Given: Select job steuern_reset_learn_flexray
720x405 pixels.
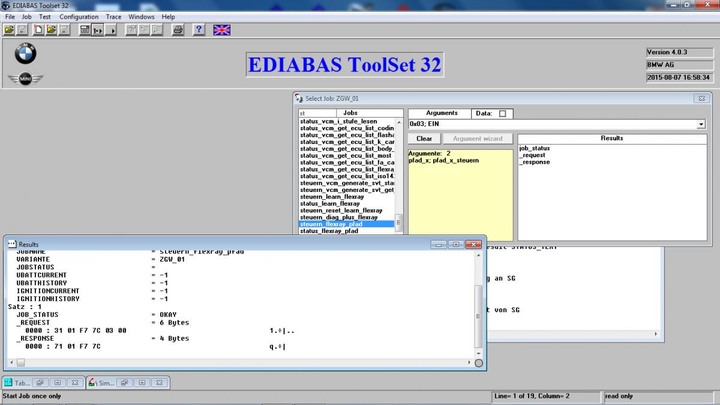Looking at the screenshot, I should point(347,210).
